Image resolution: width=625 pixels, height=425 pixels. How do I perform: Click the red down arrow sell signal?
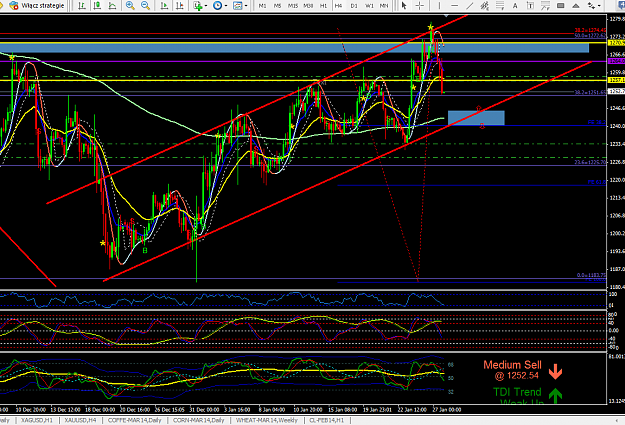(555, 372)
